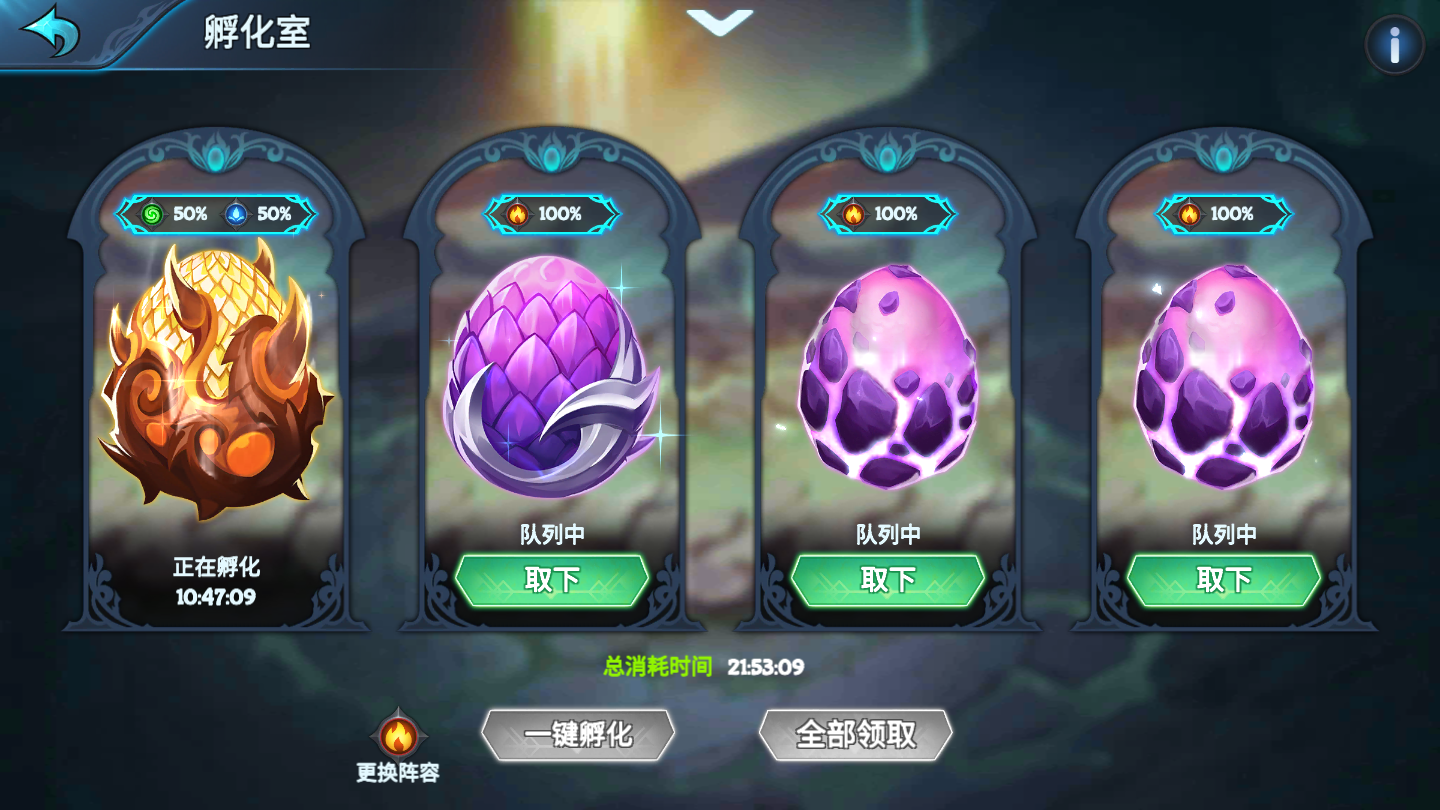Select the cracked purple egg in third slot
The height and width of the screenshot is (810, 1440).
pos(888,376)
